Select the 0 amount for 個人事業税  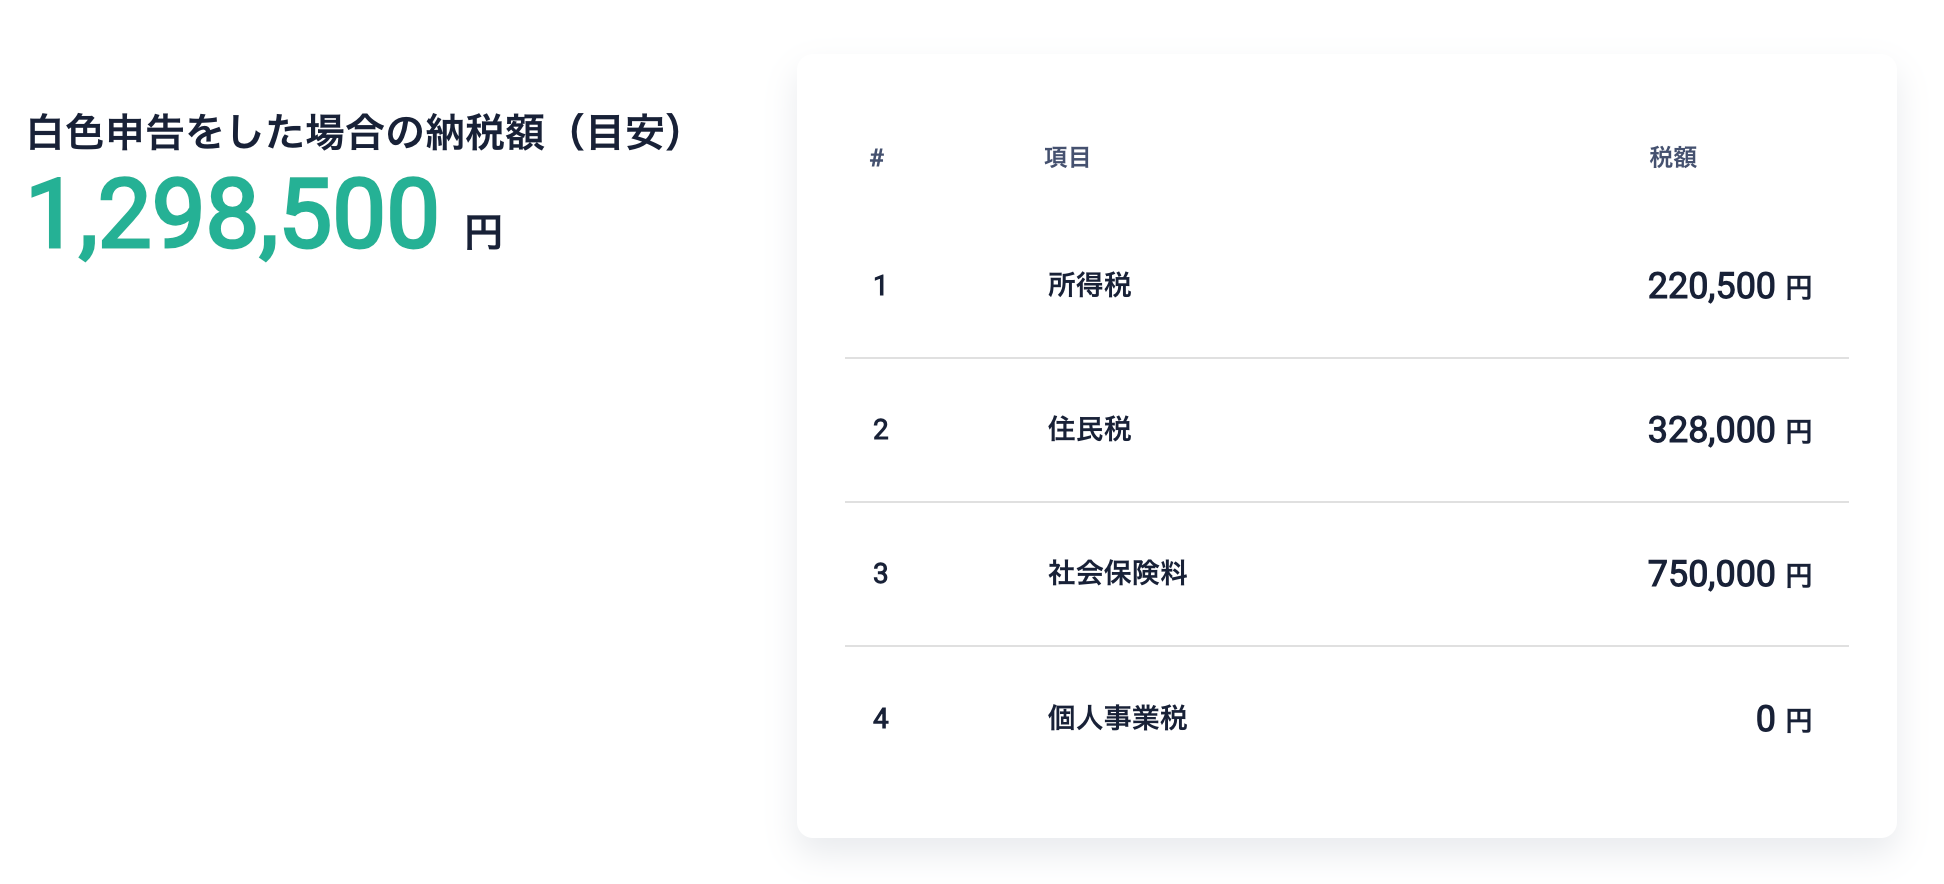click(x=1765, y=718)
